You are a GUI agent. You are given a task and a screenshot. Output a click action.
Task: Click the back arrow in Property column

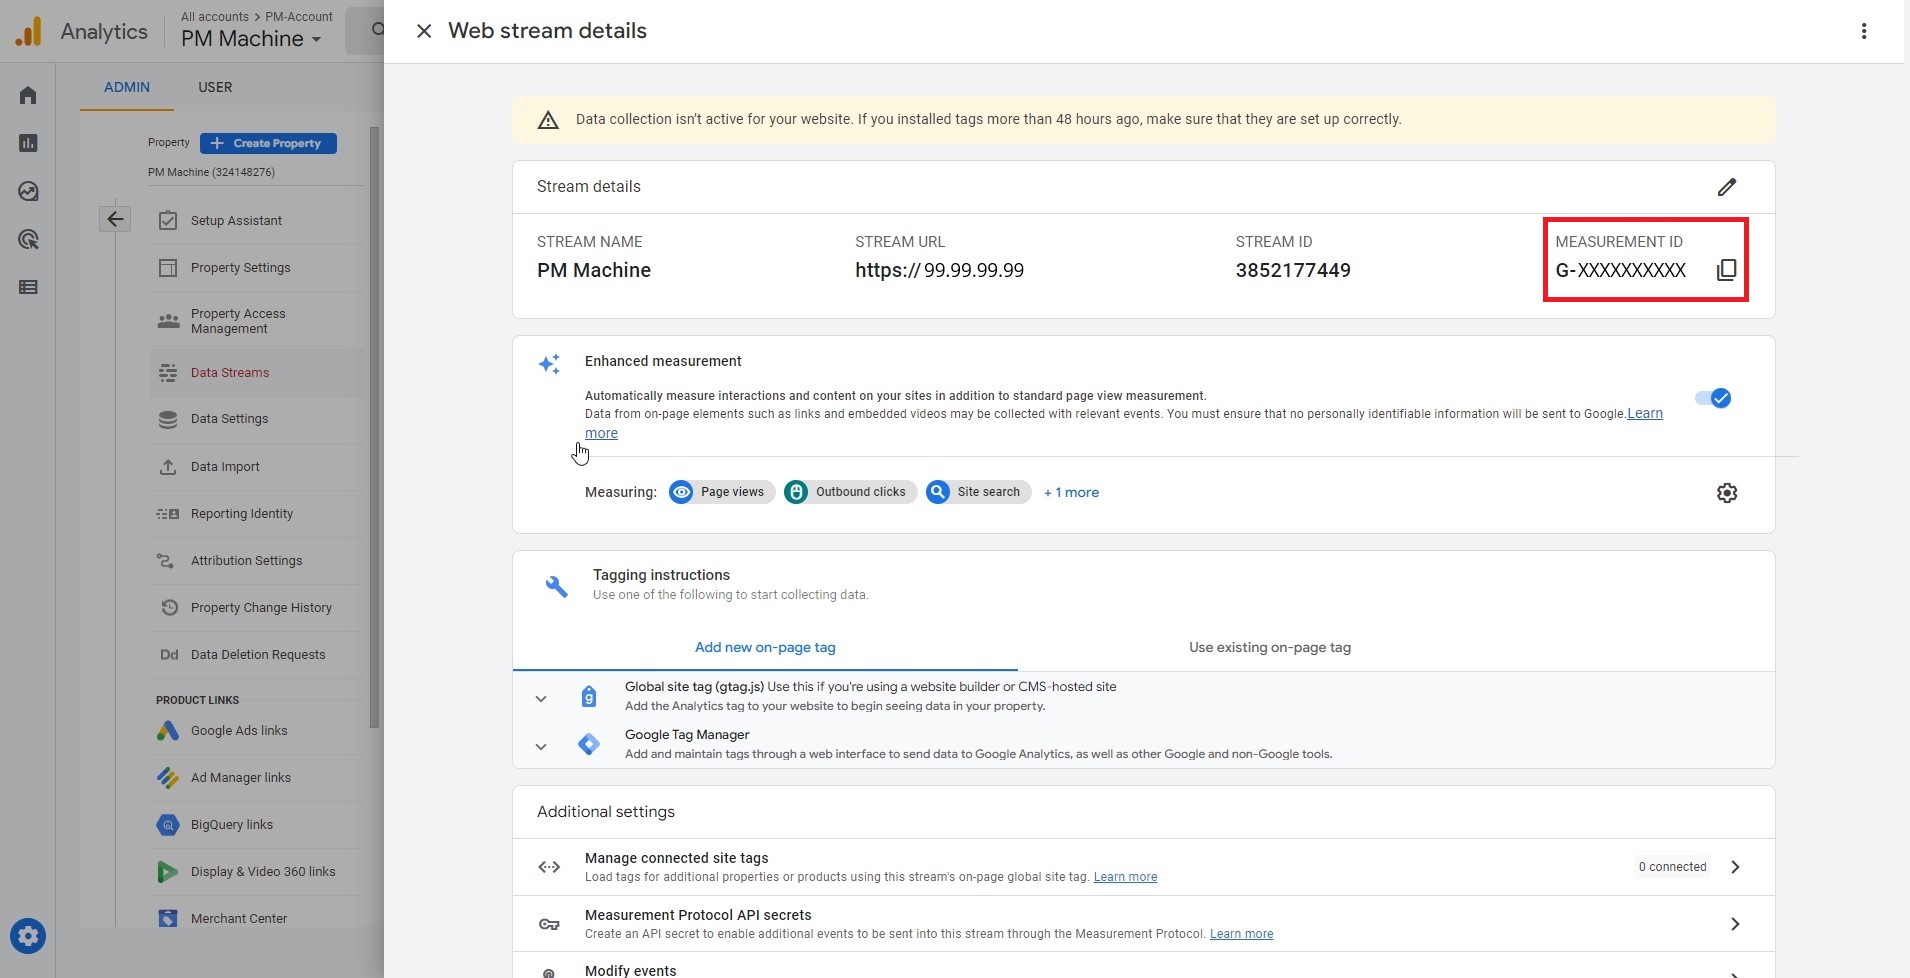pyautogui.click(x=115, y=219)
